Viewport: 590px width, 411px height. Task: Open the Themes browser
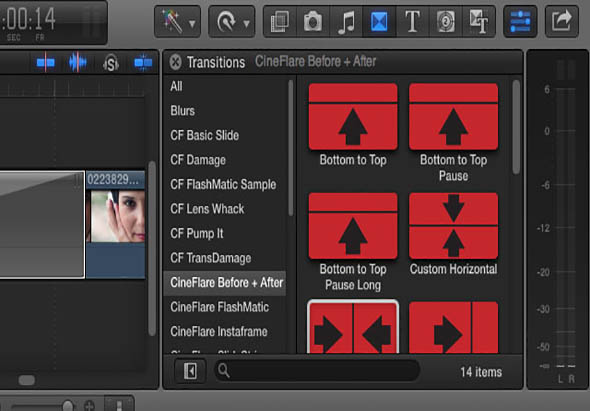pyautogui.click(x=479, y=21)
